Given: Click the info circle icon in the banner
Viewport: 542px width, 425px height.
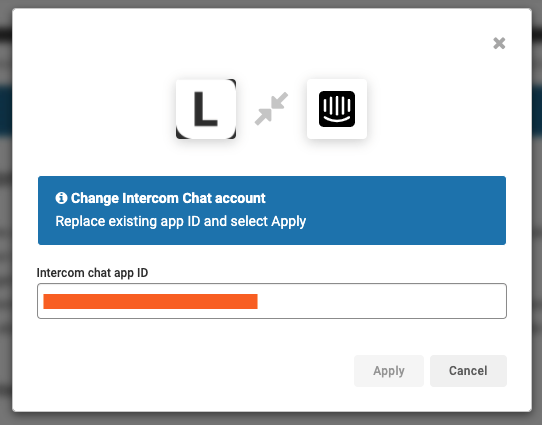Looking at the screenshot, I should [x=61, y=198].
